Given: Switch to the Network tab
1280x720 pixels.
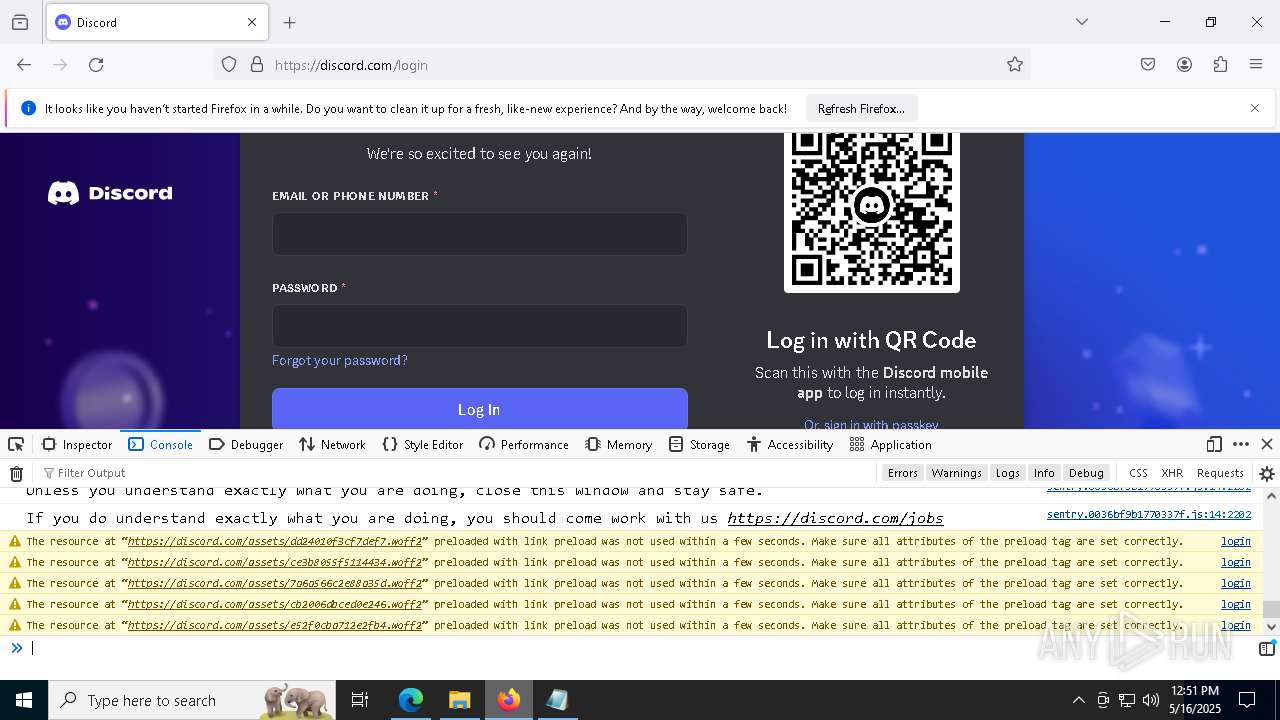Looking at the screenshot, I should (332, 445).
